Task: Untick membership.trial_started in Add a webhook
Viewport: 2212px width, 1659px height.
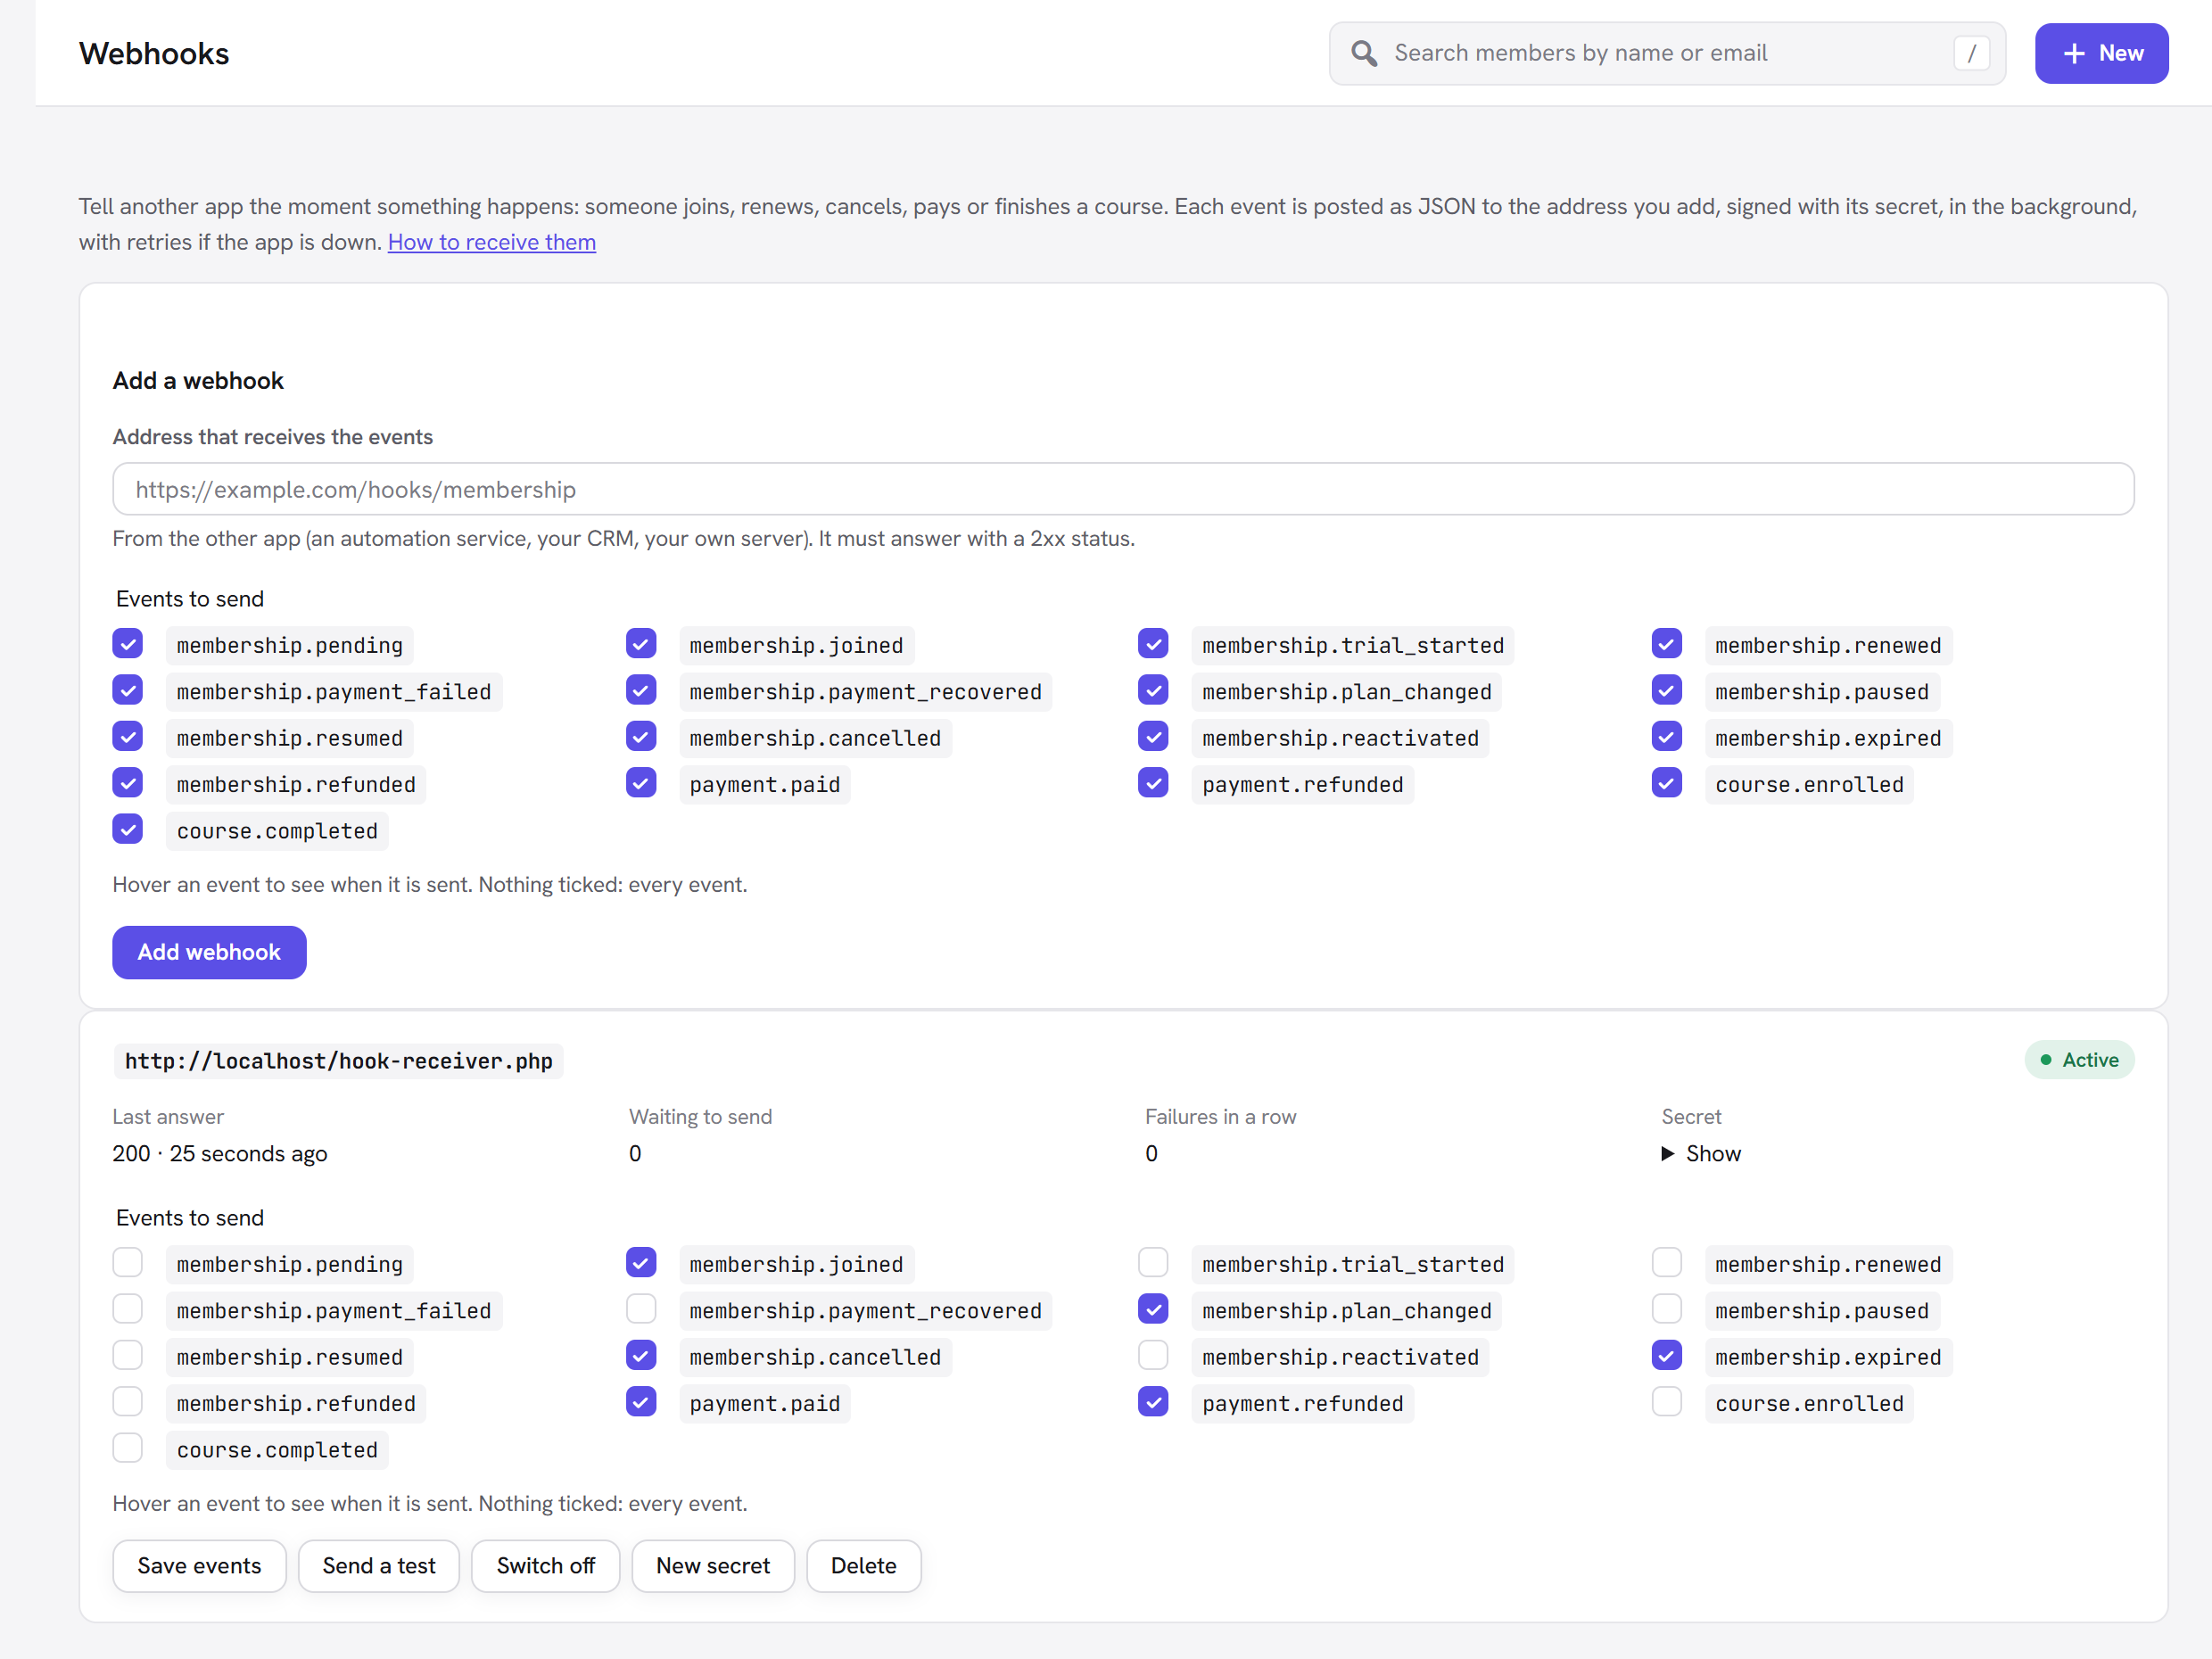Action: click(1153, 644)
